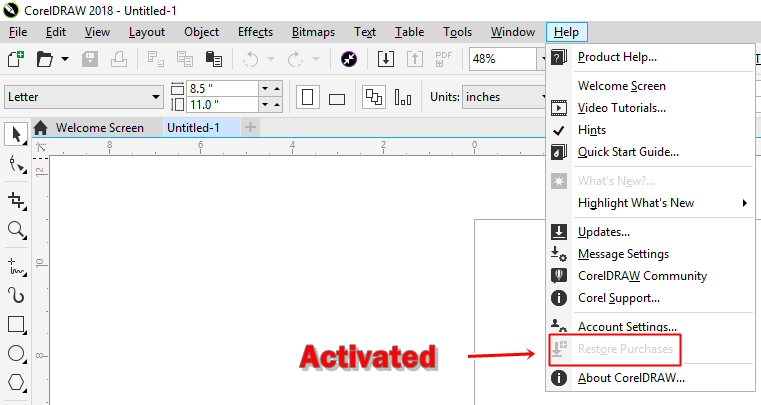761x405 pixels.
Task: Close the Help menu header
Action: tap(566, 32)
